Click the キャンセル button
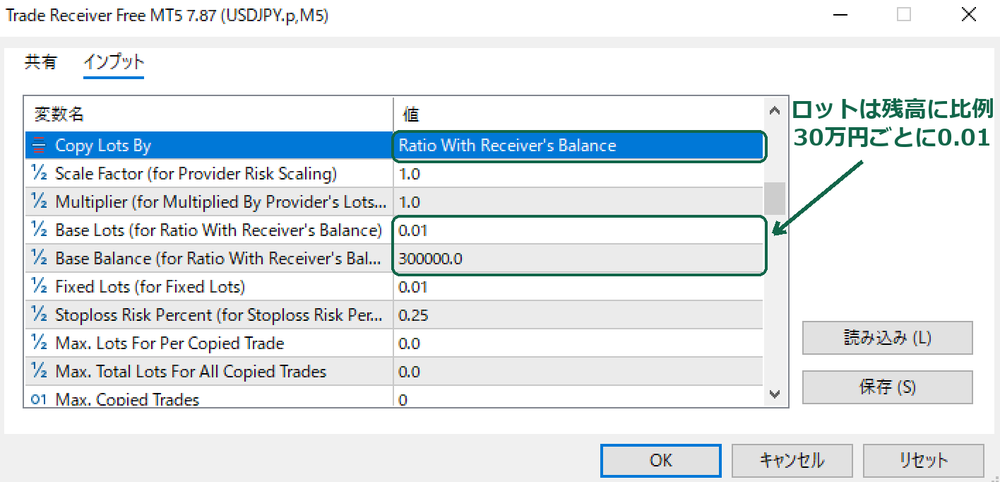The height and width of the screenshot is (482, 1000). [791, 460]
